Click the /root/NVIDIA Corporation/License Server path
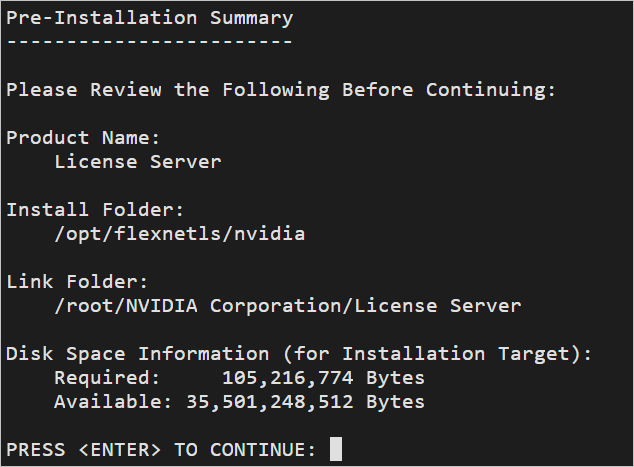Viewport: 634px width, 467px height. pyautogui.click(x=288, y=306)
